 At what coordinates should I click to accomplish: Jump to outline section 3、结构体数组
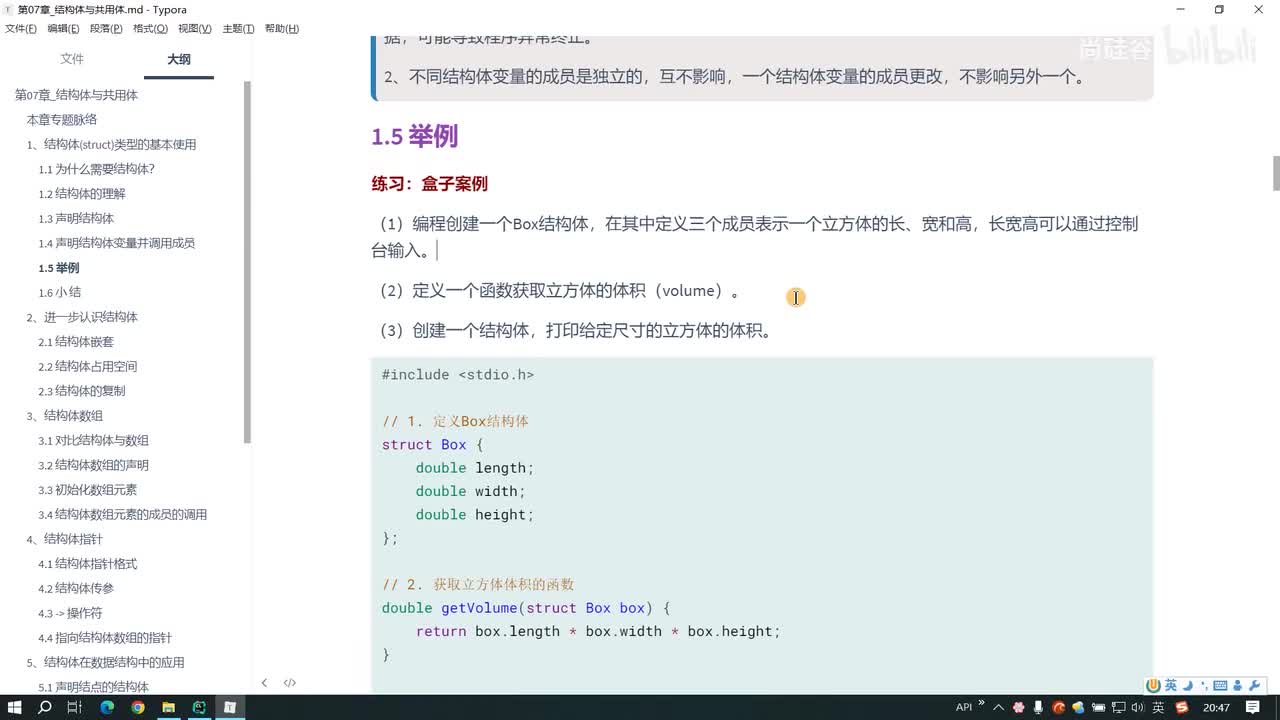tap(64, 416)
